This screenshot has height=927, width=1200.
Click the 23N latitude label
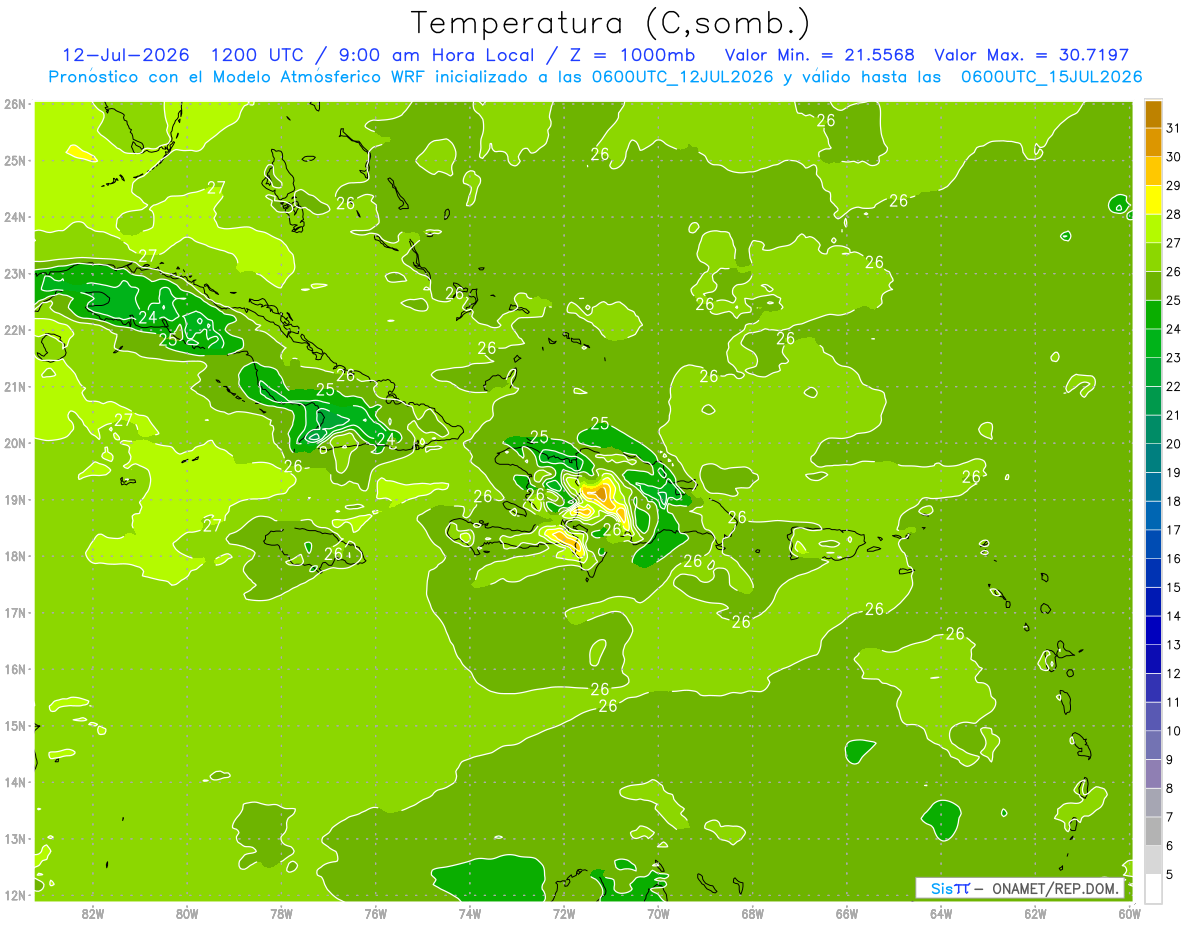coord(15,273)
